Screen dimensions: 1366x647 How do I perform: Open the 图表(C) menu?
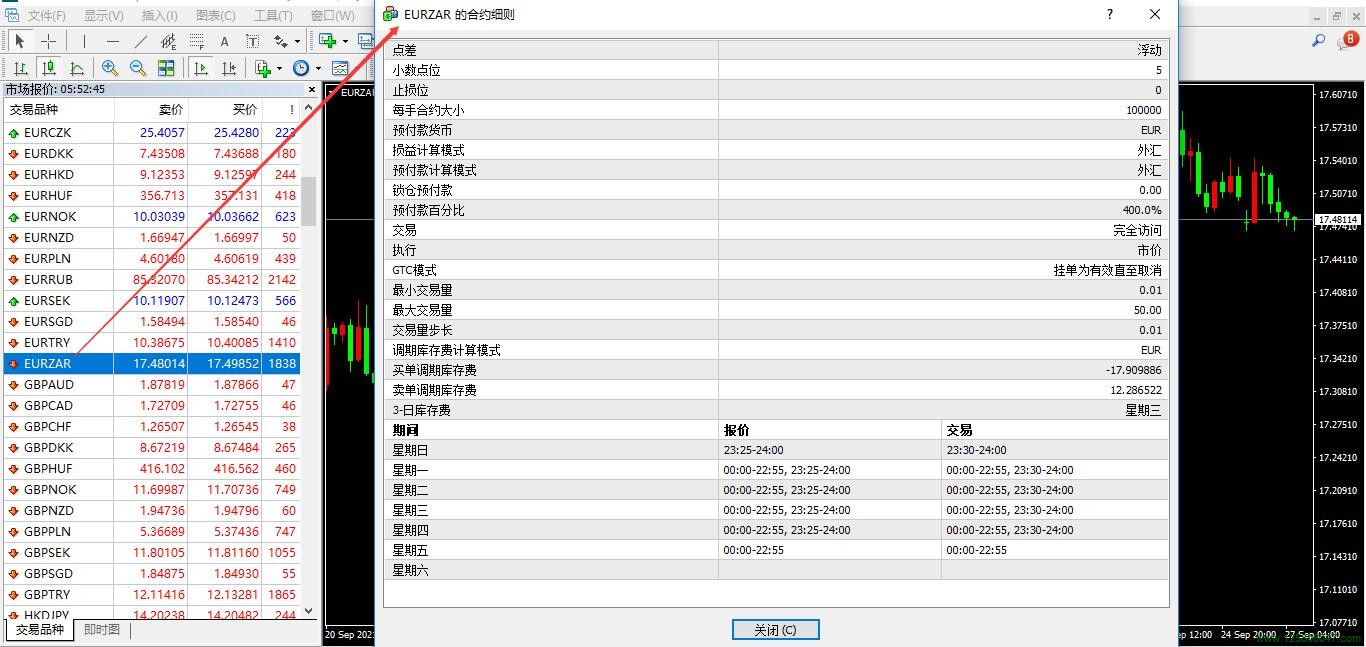click(x=216, y=16)
